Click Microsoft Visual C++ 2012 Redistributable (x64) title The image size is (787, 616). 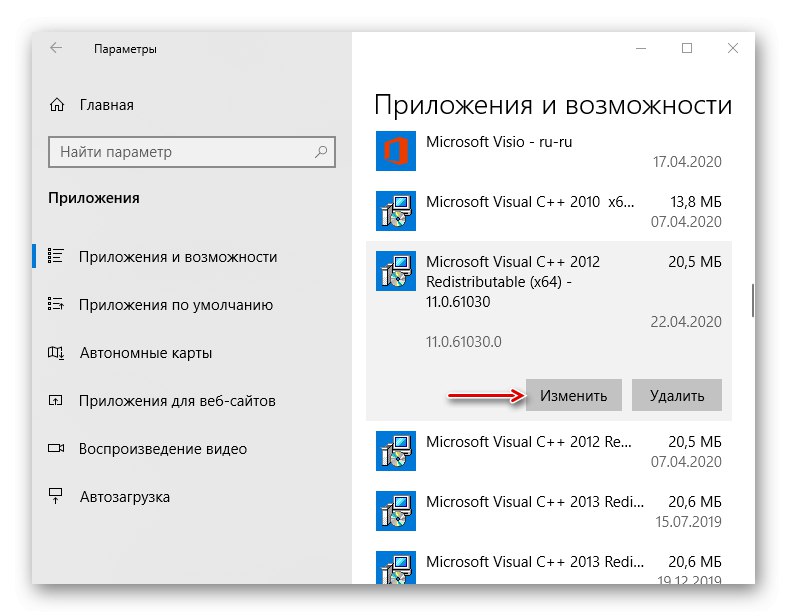pos(513,282)
